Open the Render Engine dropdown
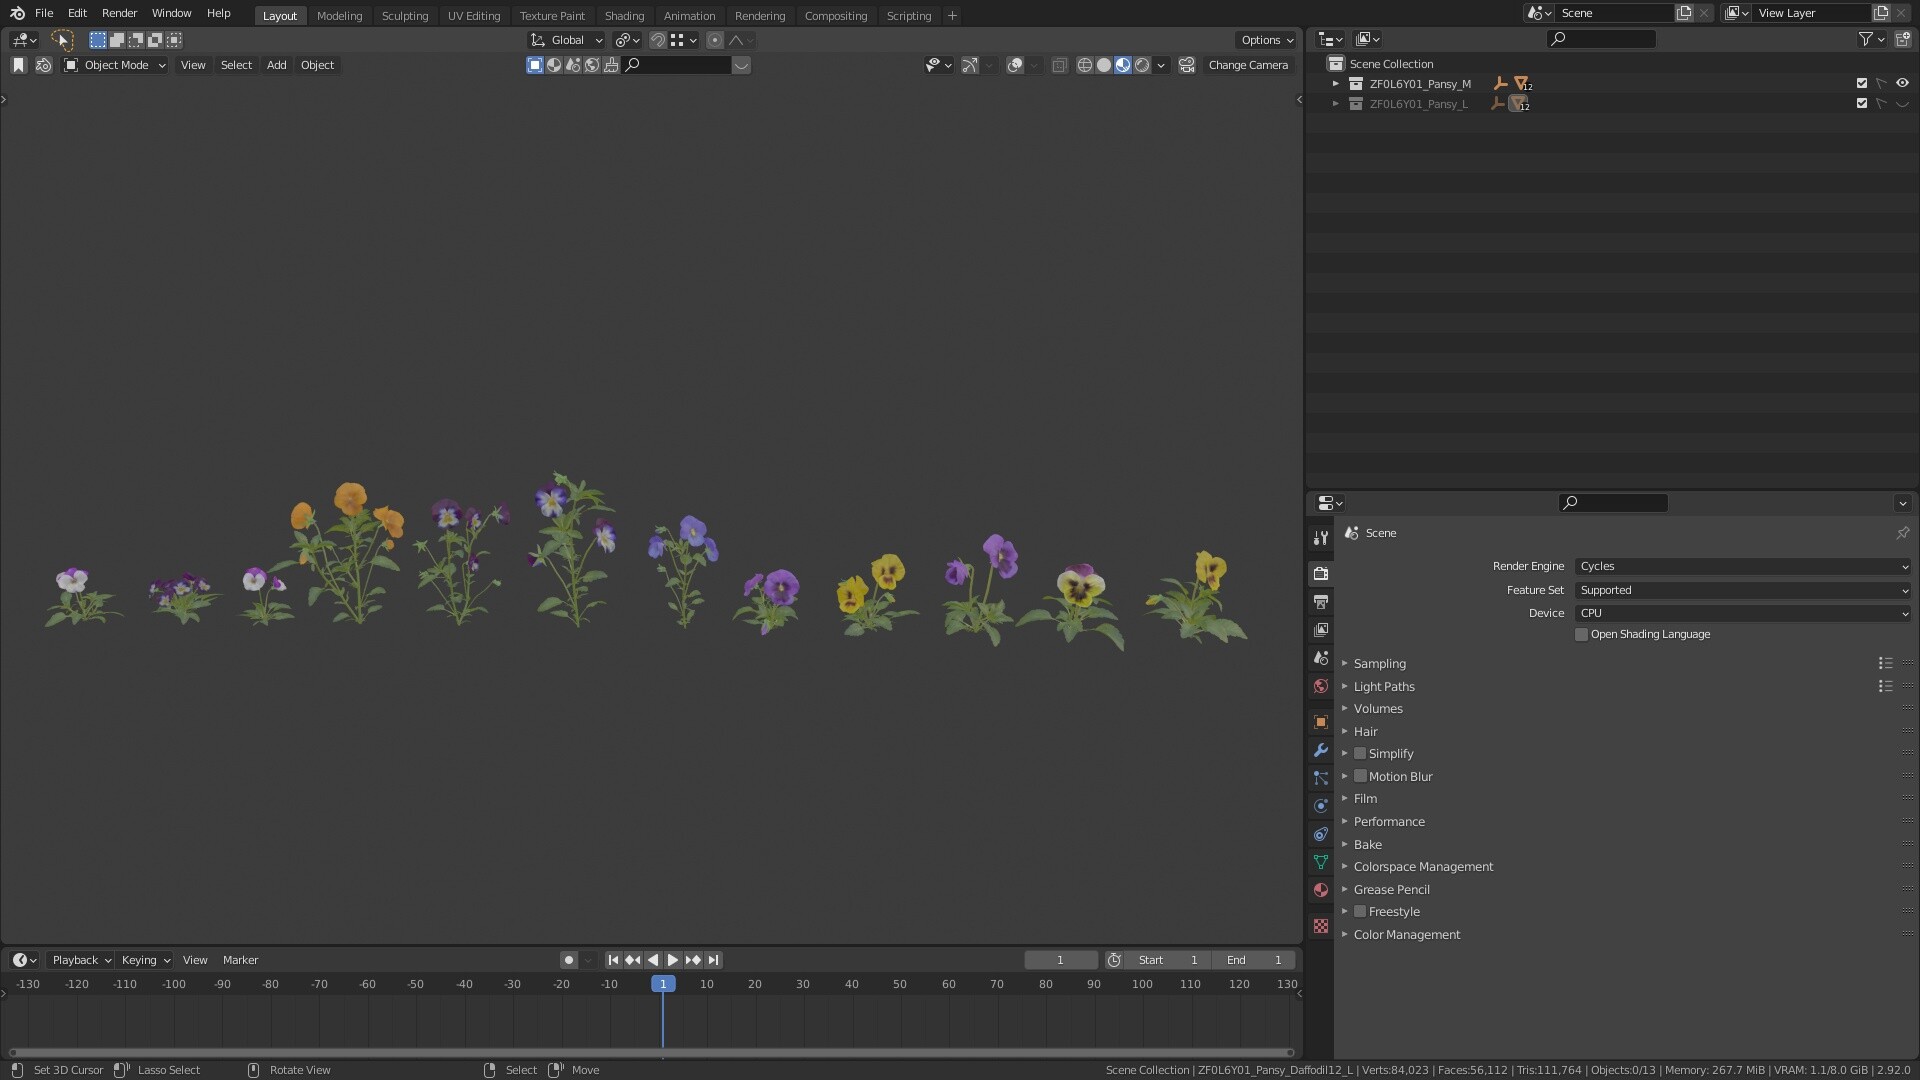Viewport: 1920px width, 1080px height. 1743,567
